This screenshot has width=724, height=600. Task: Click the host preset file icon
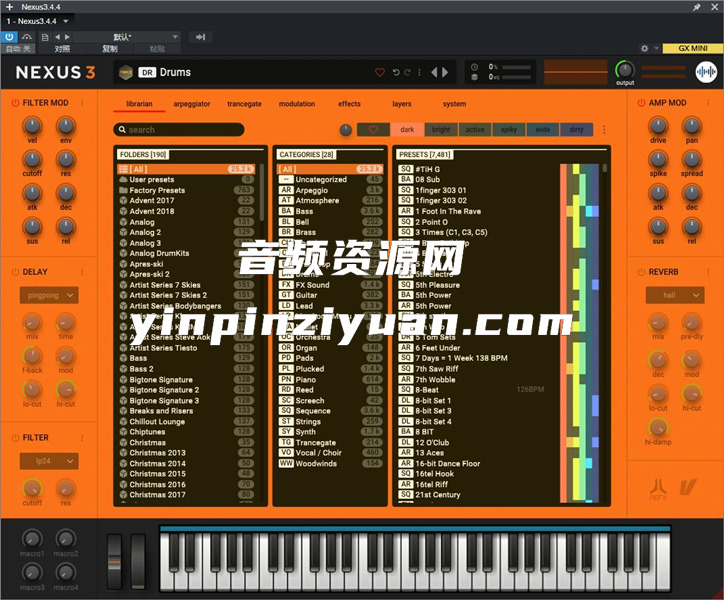(45, 37)
